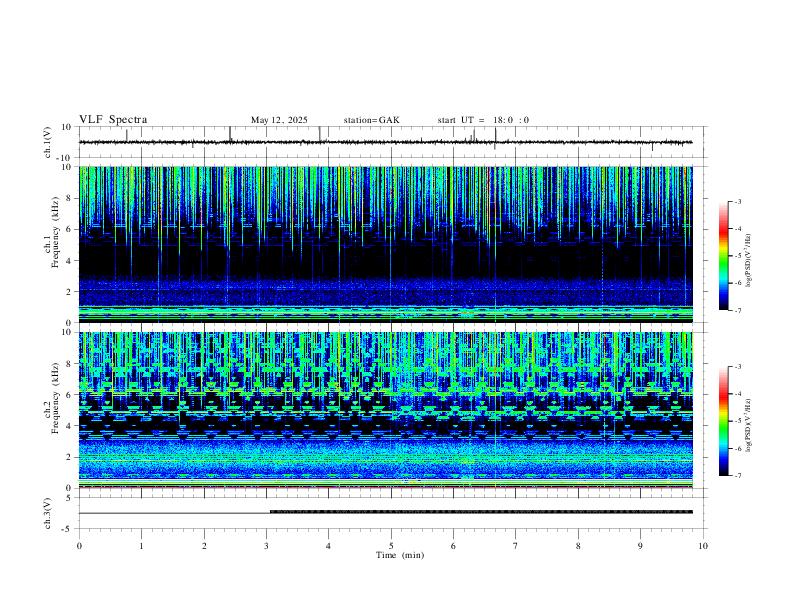
Task: Click the "station=GAK" label
Action: [371, 120]
